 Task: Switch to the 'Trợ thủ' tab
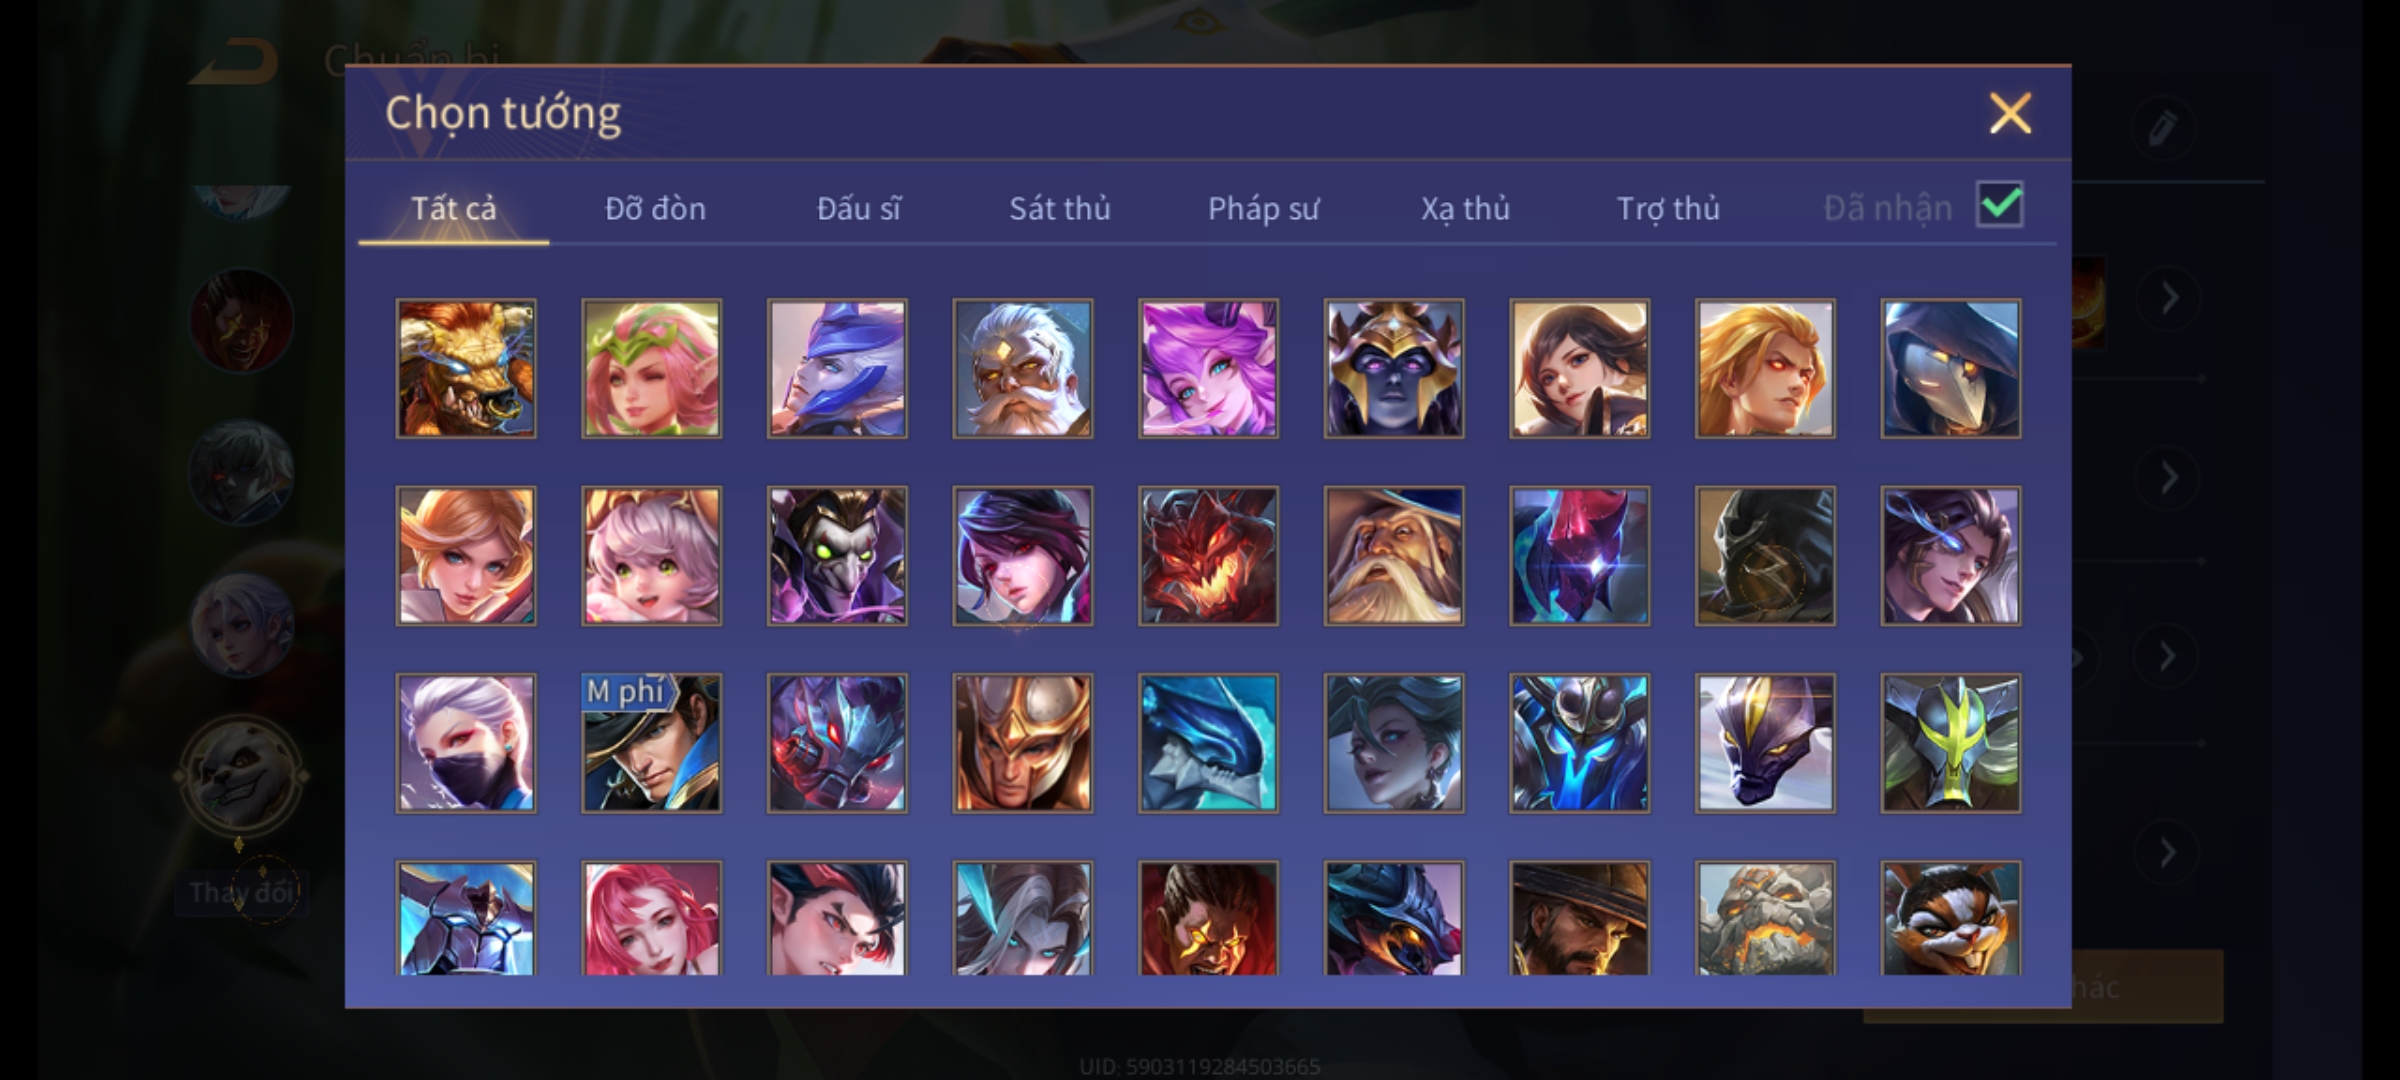(1668, 208)
